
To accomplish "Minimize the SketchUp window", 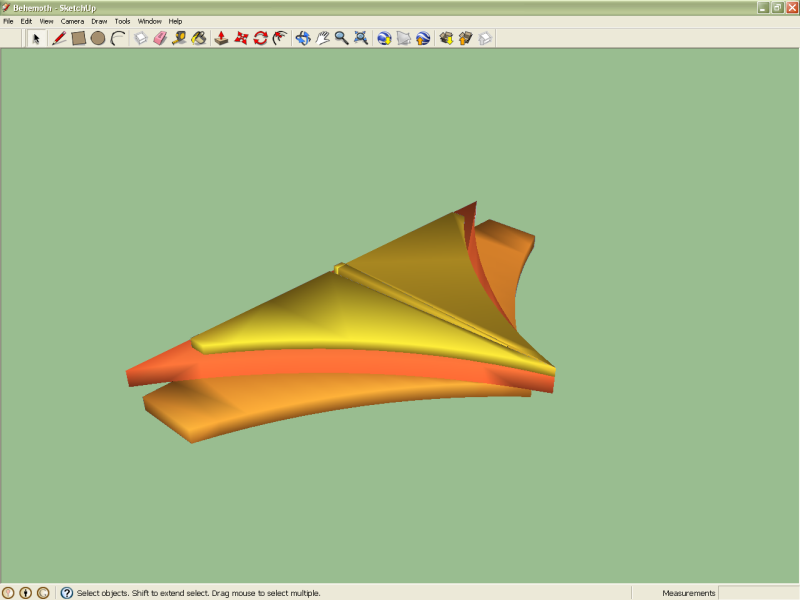I will tap(763, 8).
